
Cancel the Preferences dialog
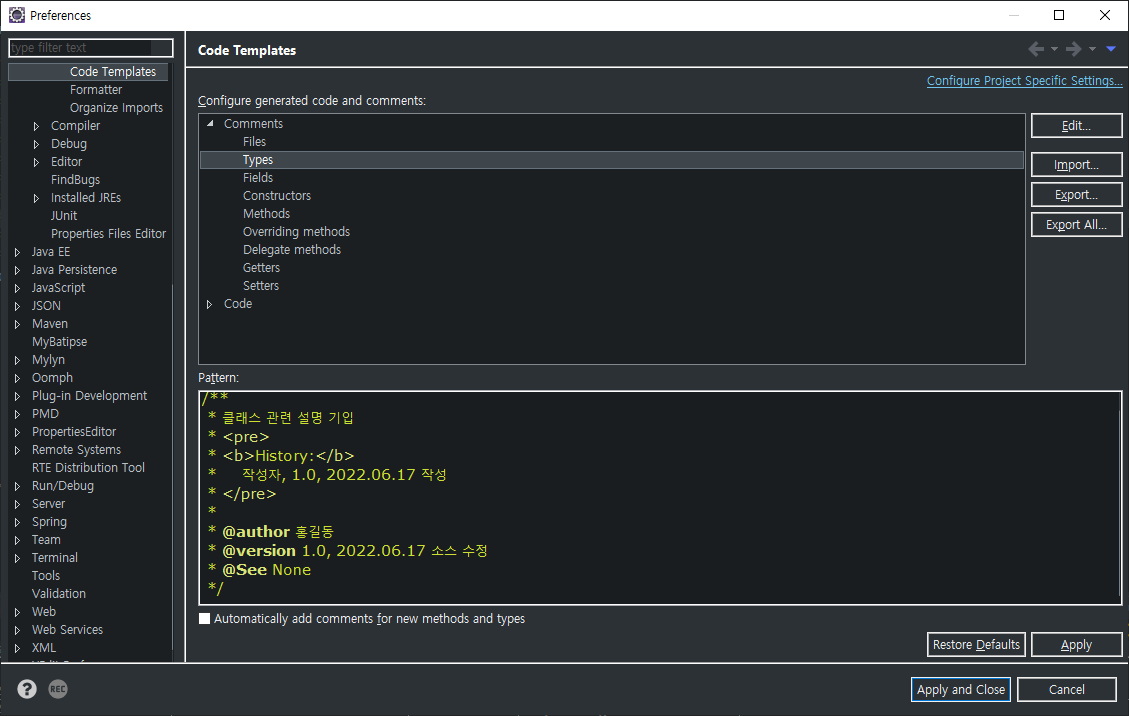pyautogui.click(x=1066, y=689)
